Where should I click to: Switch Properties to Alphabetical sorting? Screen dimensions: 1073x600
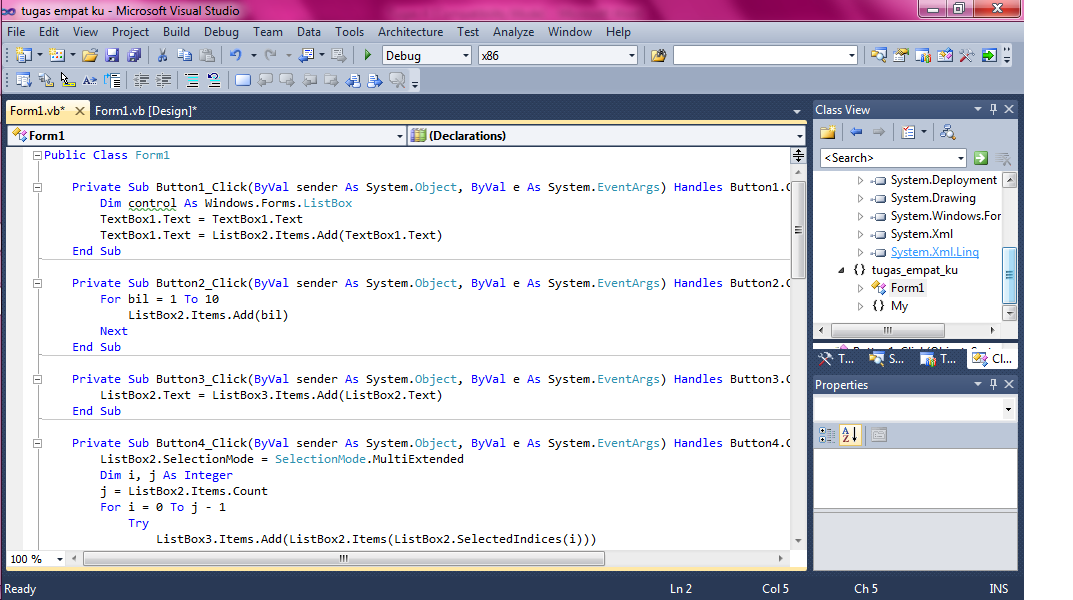click(850, 435)
